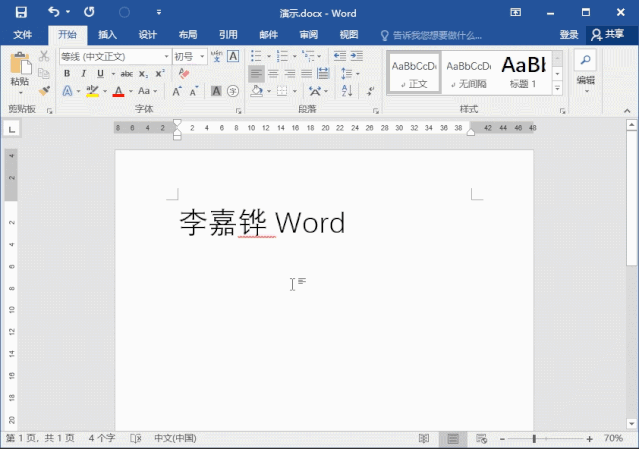Toggle italic formatting

[x=84, y=73]
